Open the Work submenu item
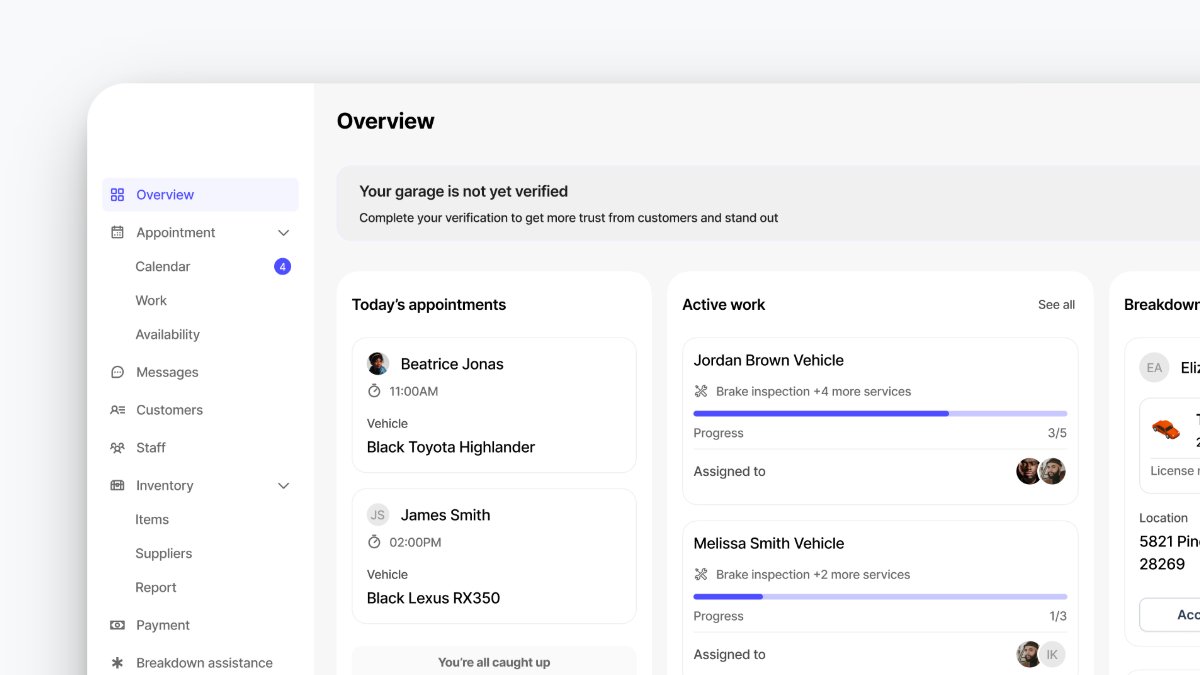The image size is (1200, 675). pyautogui.click(x=151, y=301)
